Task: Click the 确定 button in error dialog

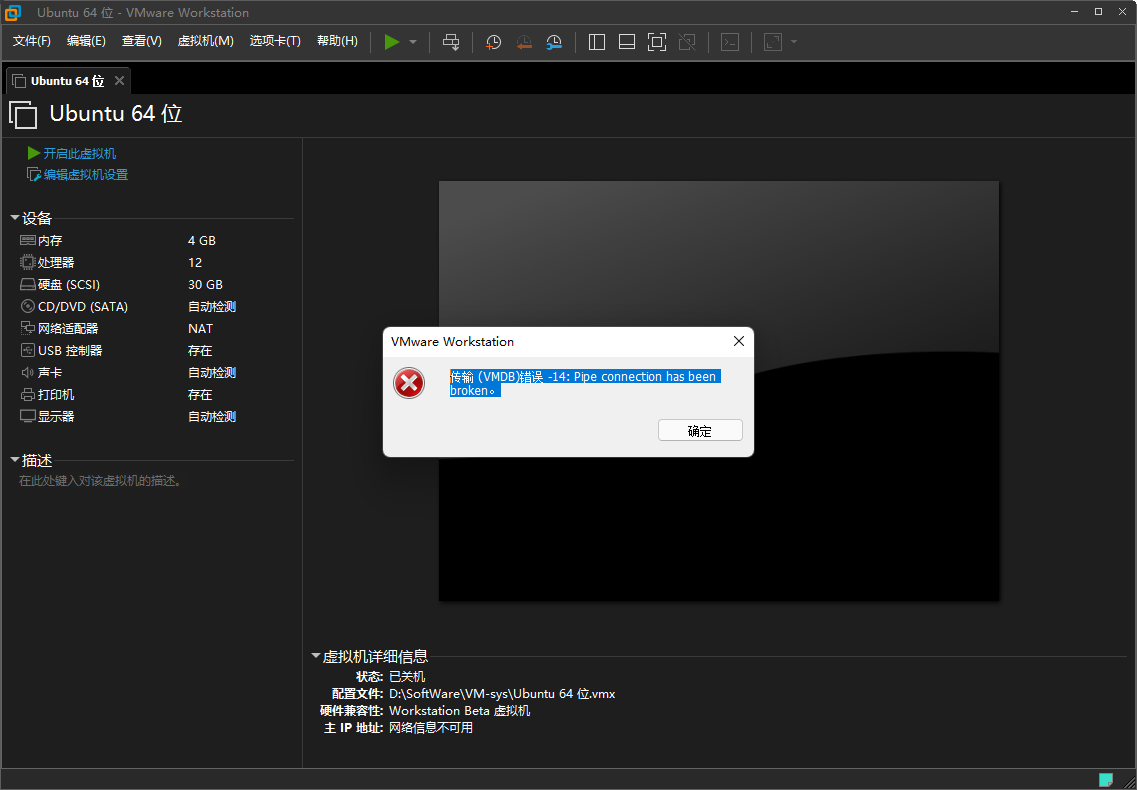Action: coord(700,430)
